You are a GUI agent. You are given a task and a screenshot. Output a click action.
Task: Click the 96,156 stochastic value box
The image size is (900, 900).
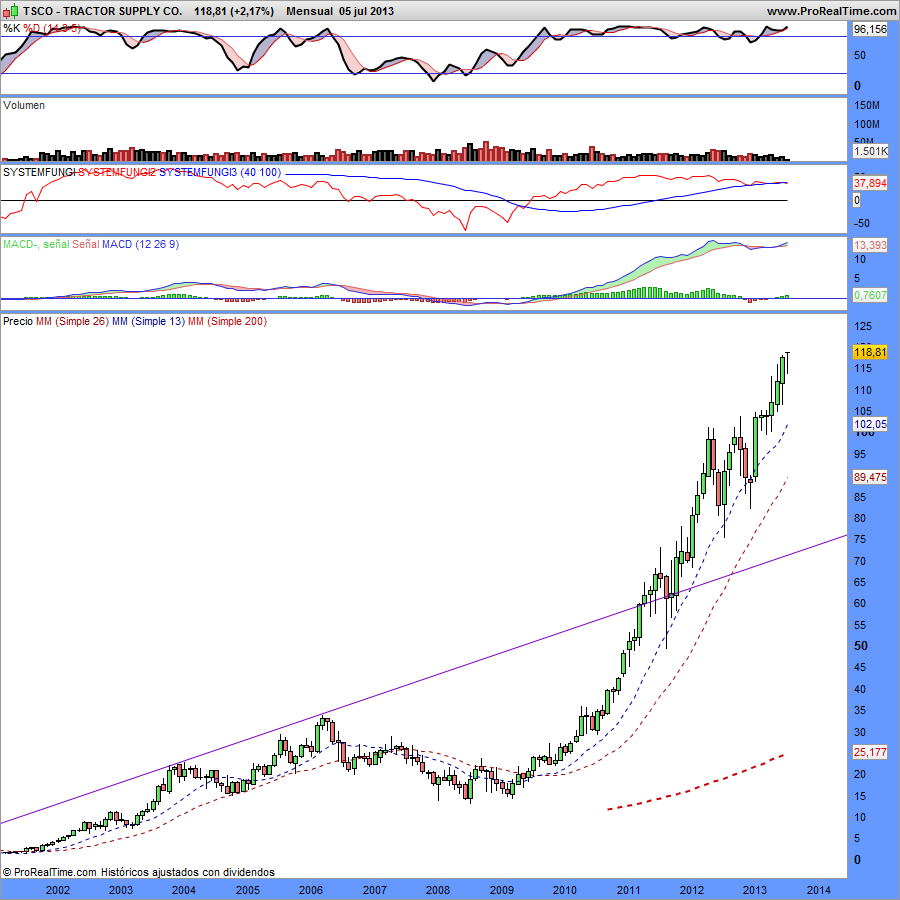point(870,29)
